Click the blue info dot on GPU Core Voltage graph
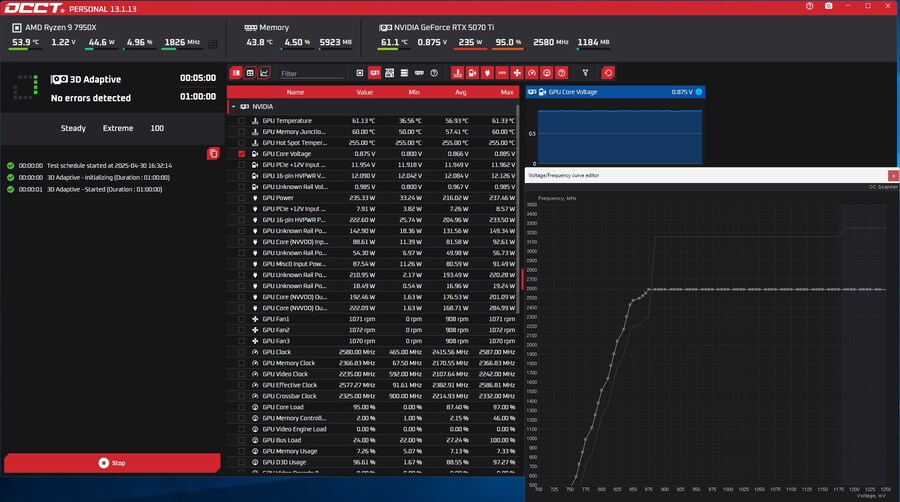The width and height of the screenshot is (900, 502). pyautogui.click(x=699, y=92)
